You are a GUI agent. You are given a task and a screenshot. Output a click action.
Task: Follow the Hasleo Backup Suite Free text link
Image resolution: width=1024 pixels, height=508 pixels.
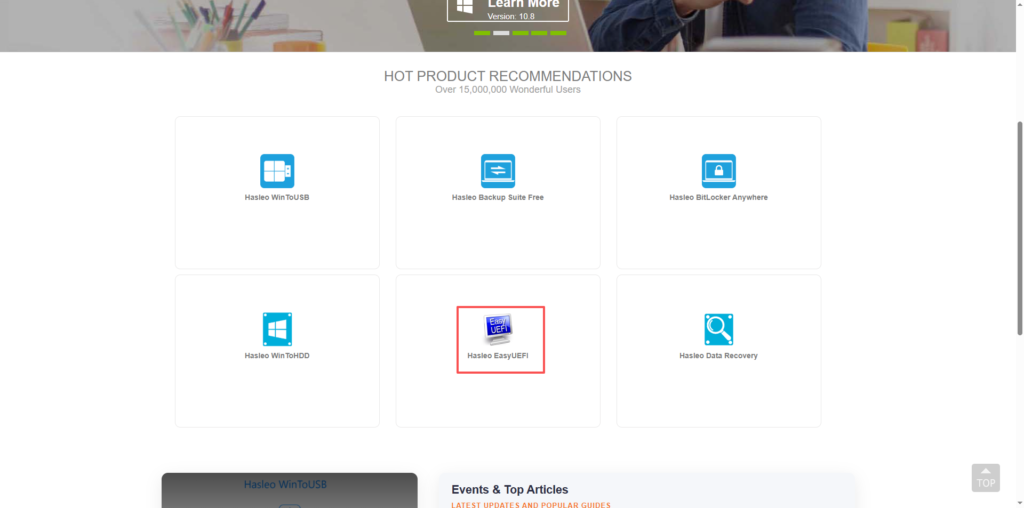[498, 197]
